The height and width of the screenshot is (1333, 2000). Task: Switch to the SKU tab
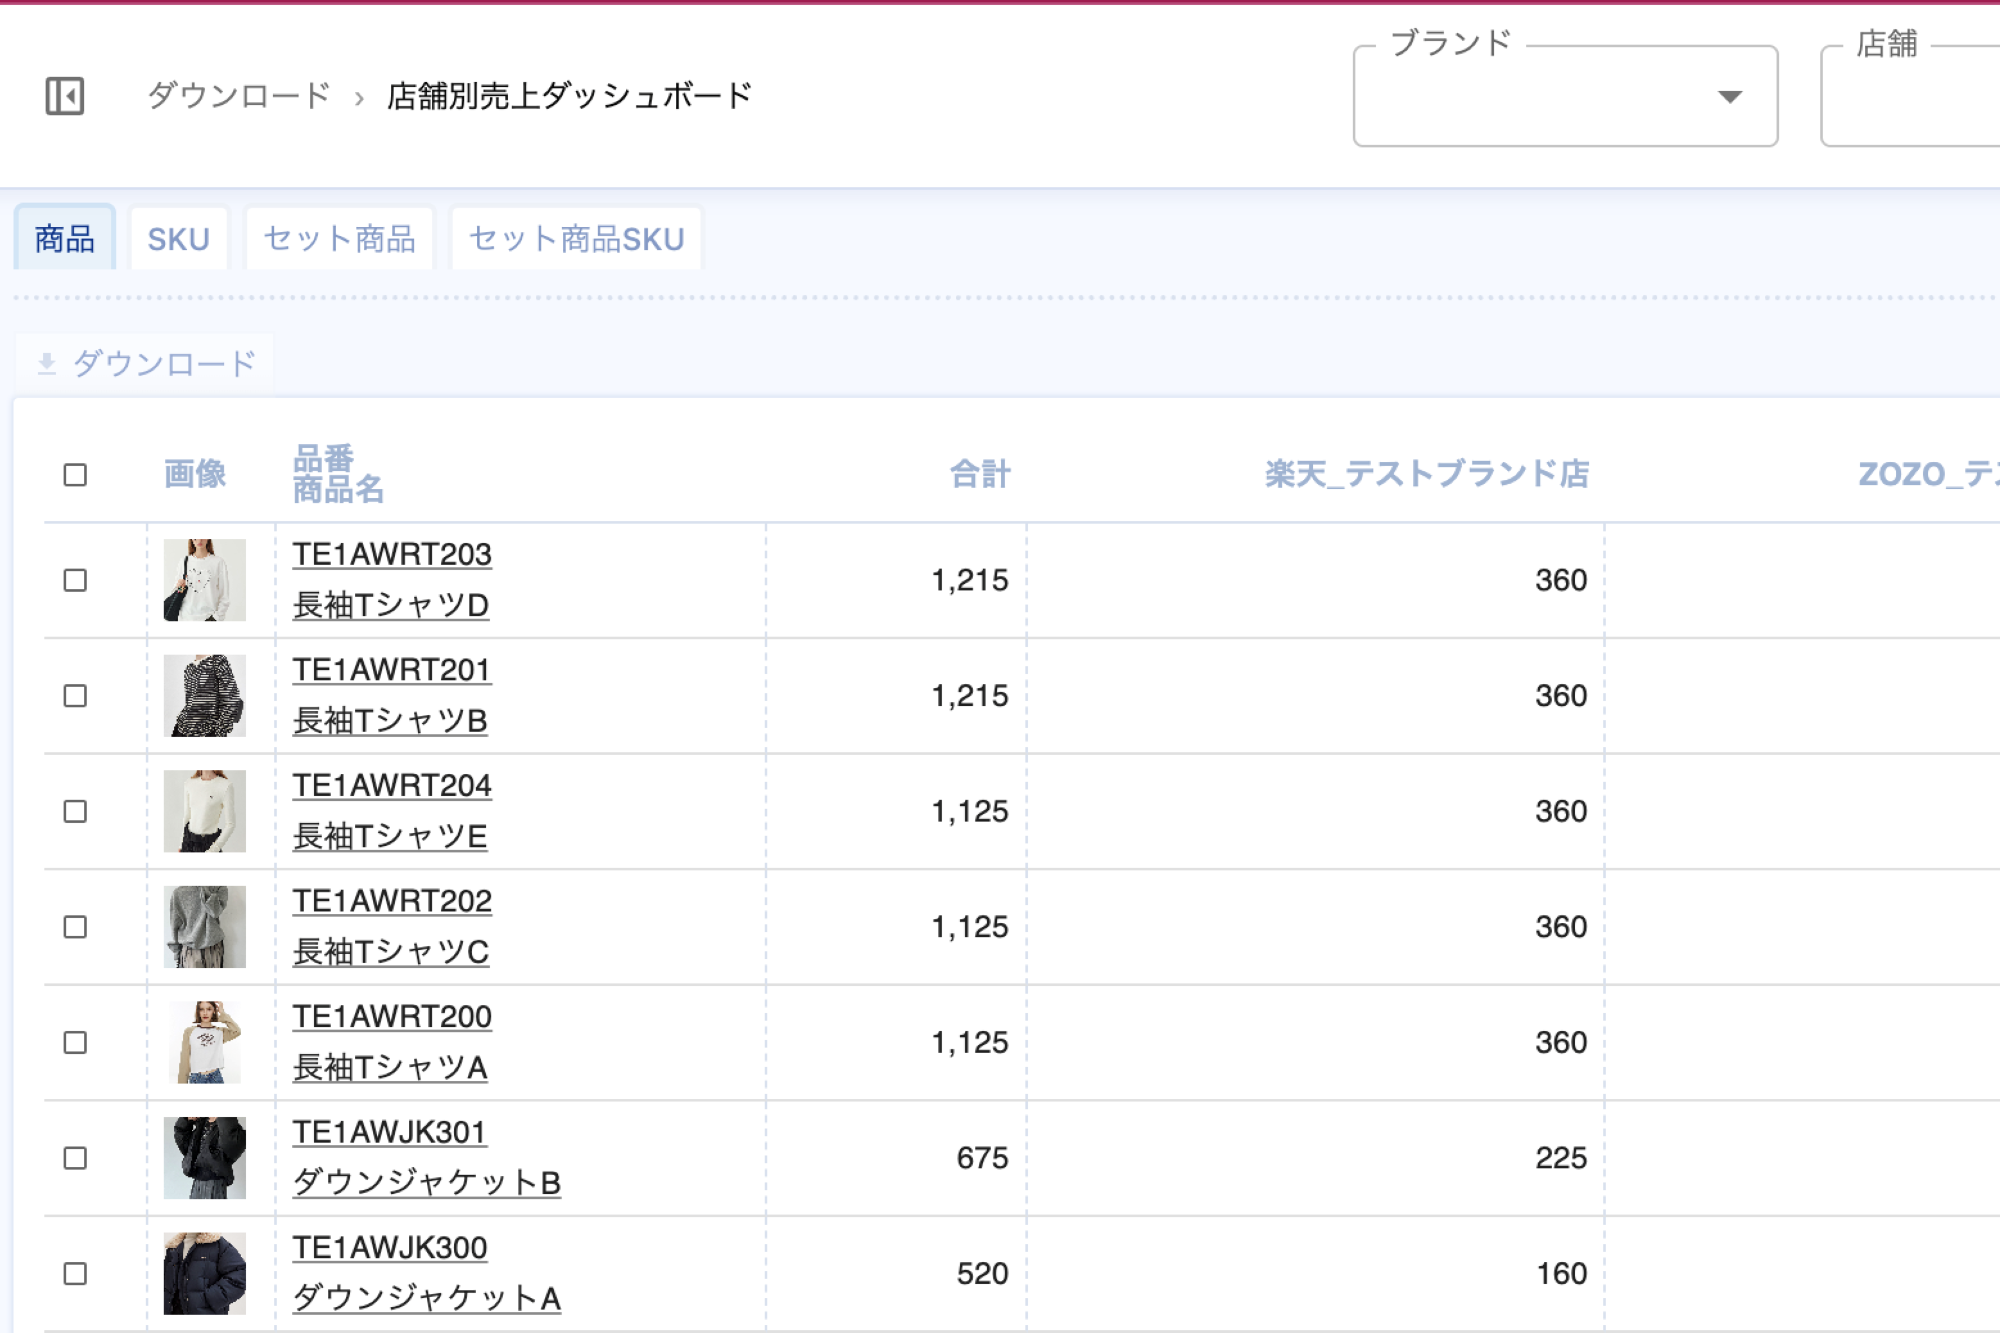pos(178,239)
